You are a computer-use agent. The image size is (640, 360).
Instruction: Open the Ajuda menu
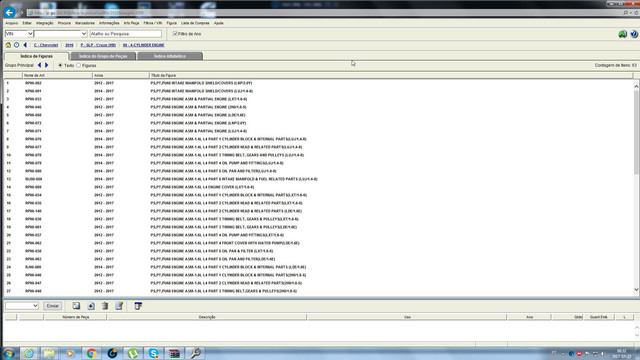click(x=219, y=23)
